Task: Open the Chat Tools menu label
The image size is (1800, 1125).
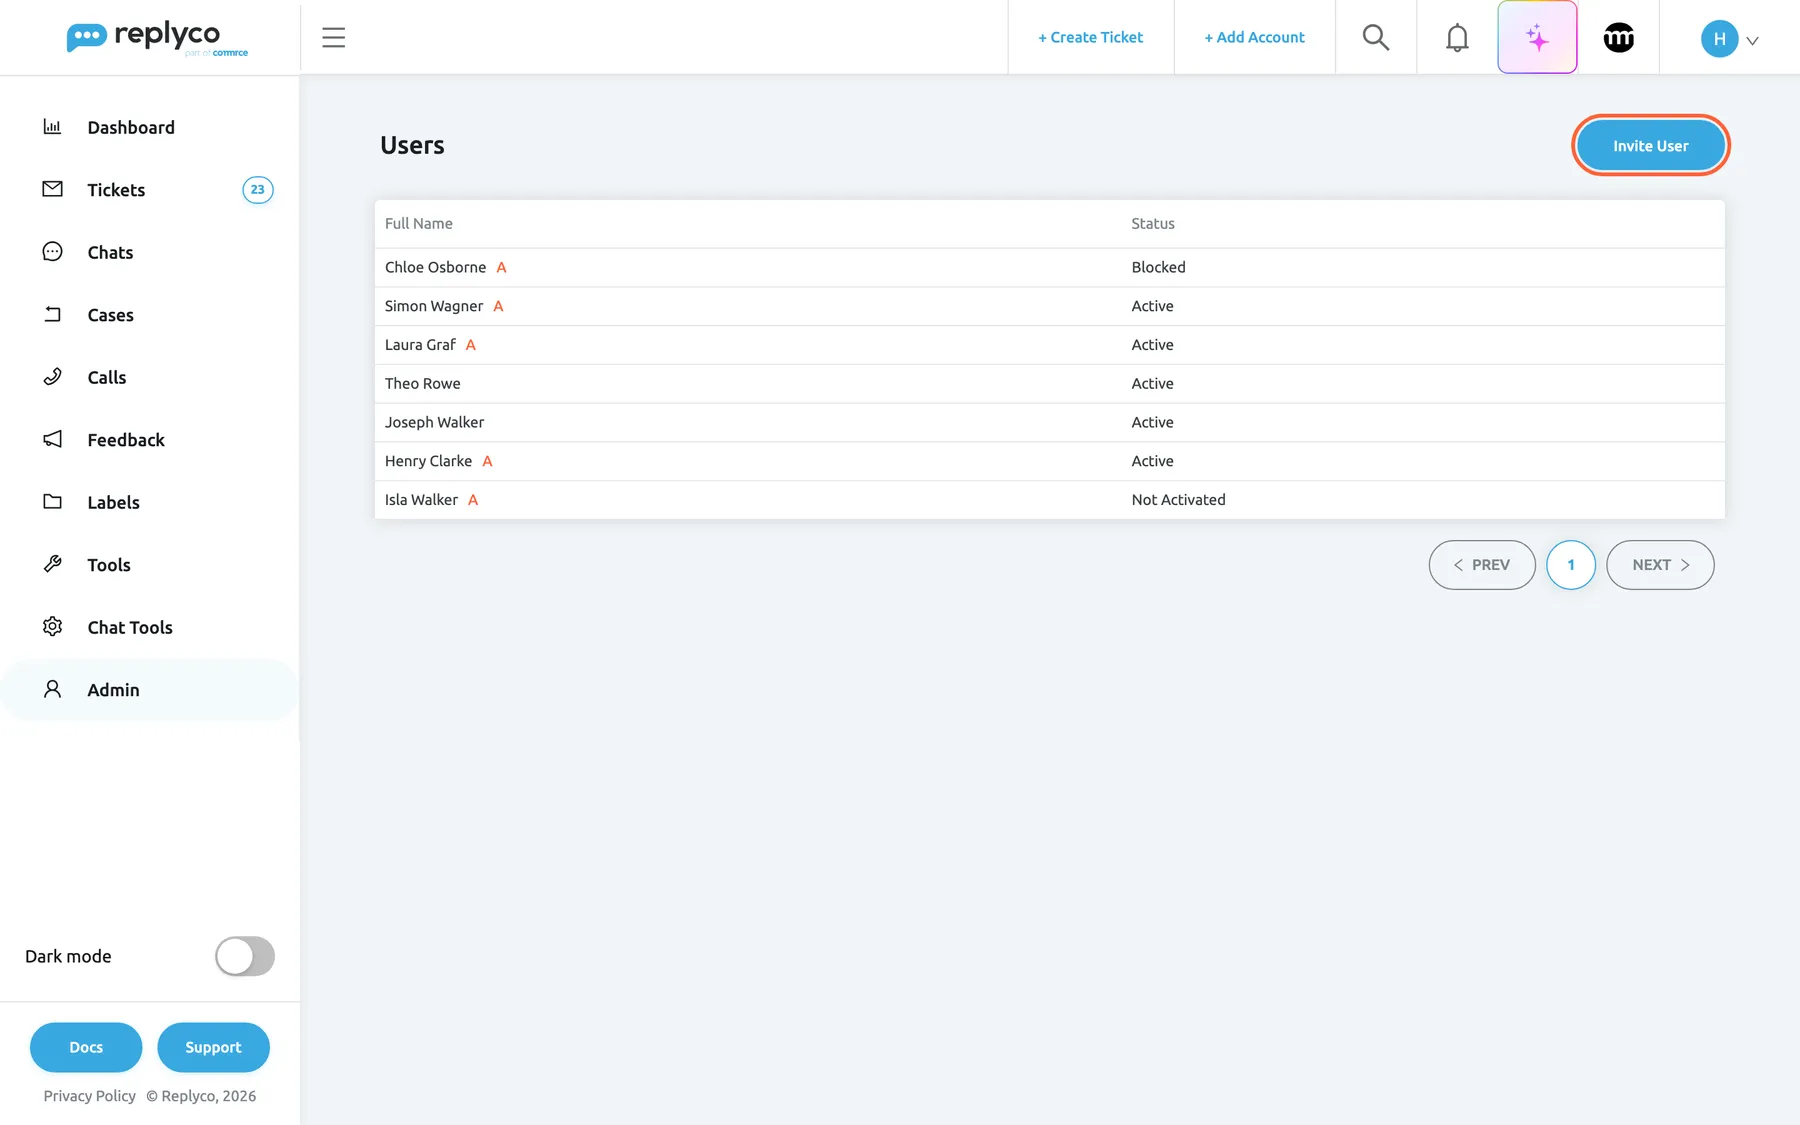Action: 130,628
